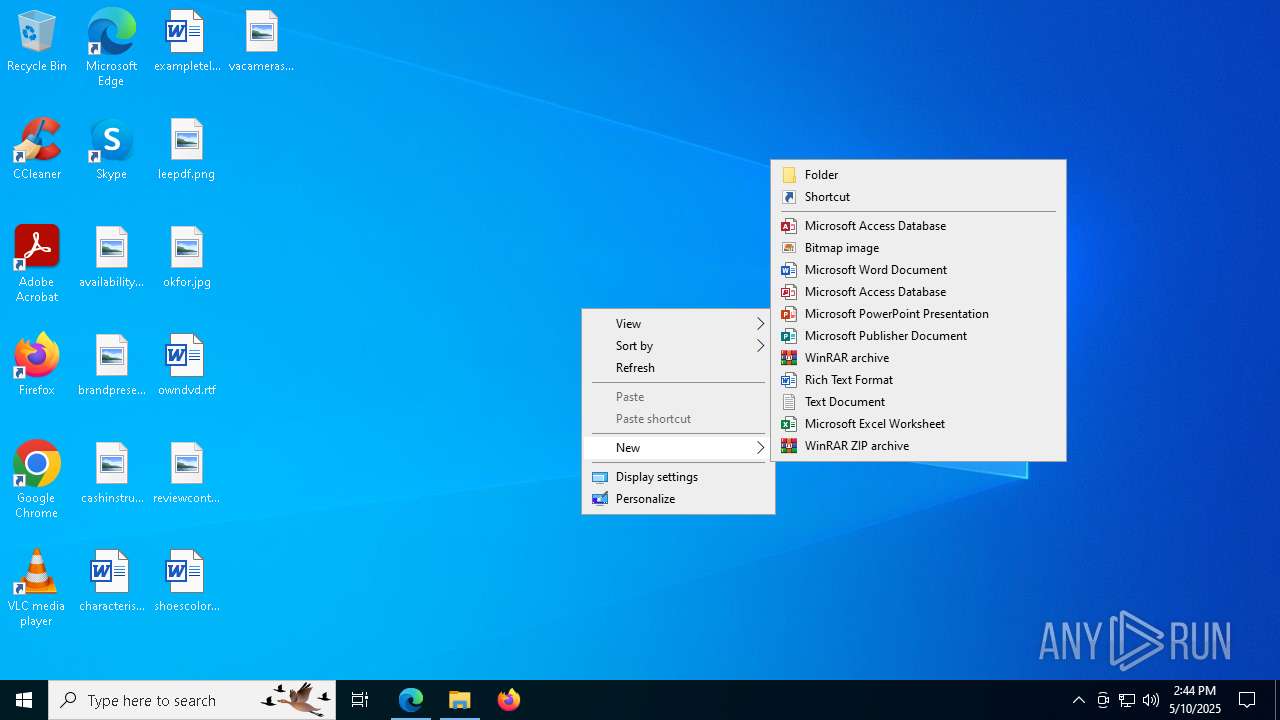Screen dimensions: 1280x720
Task: Click the taskbar search box
Action: [192, 700]
